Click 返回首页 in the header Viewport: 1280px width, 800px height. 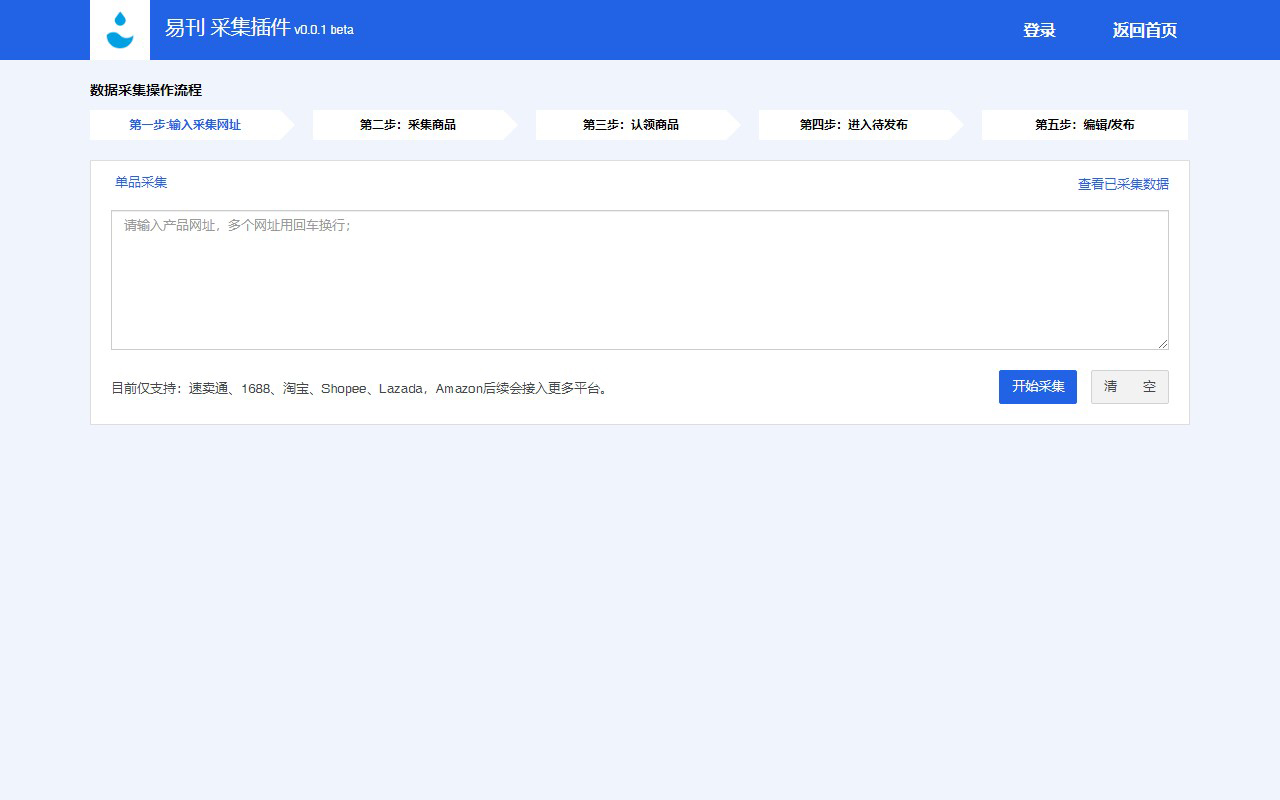[1143, 30]
